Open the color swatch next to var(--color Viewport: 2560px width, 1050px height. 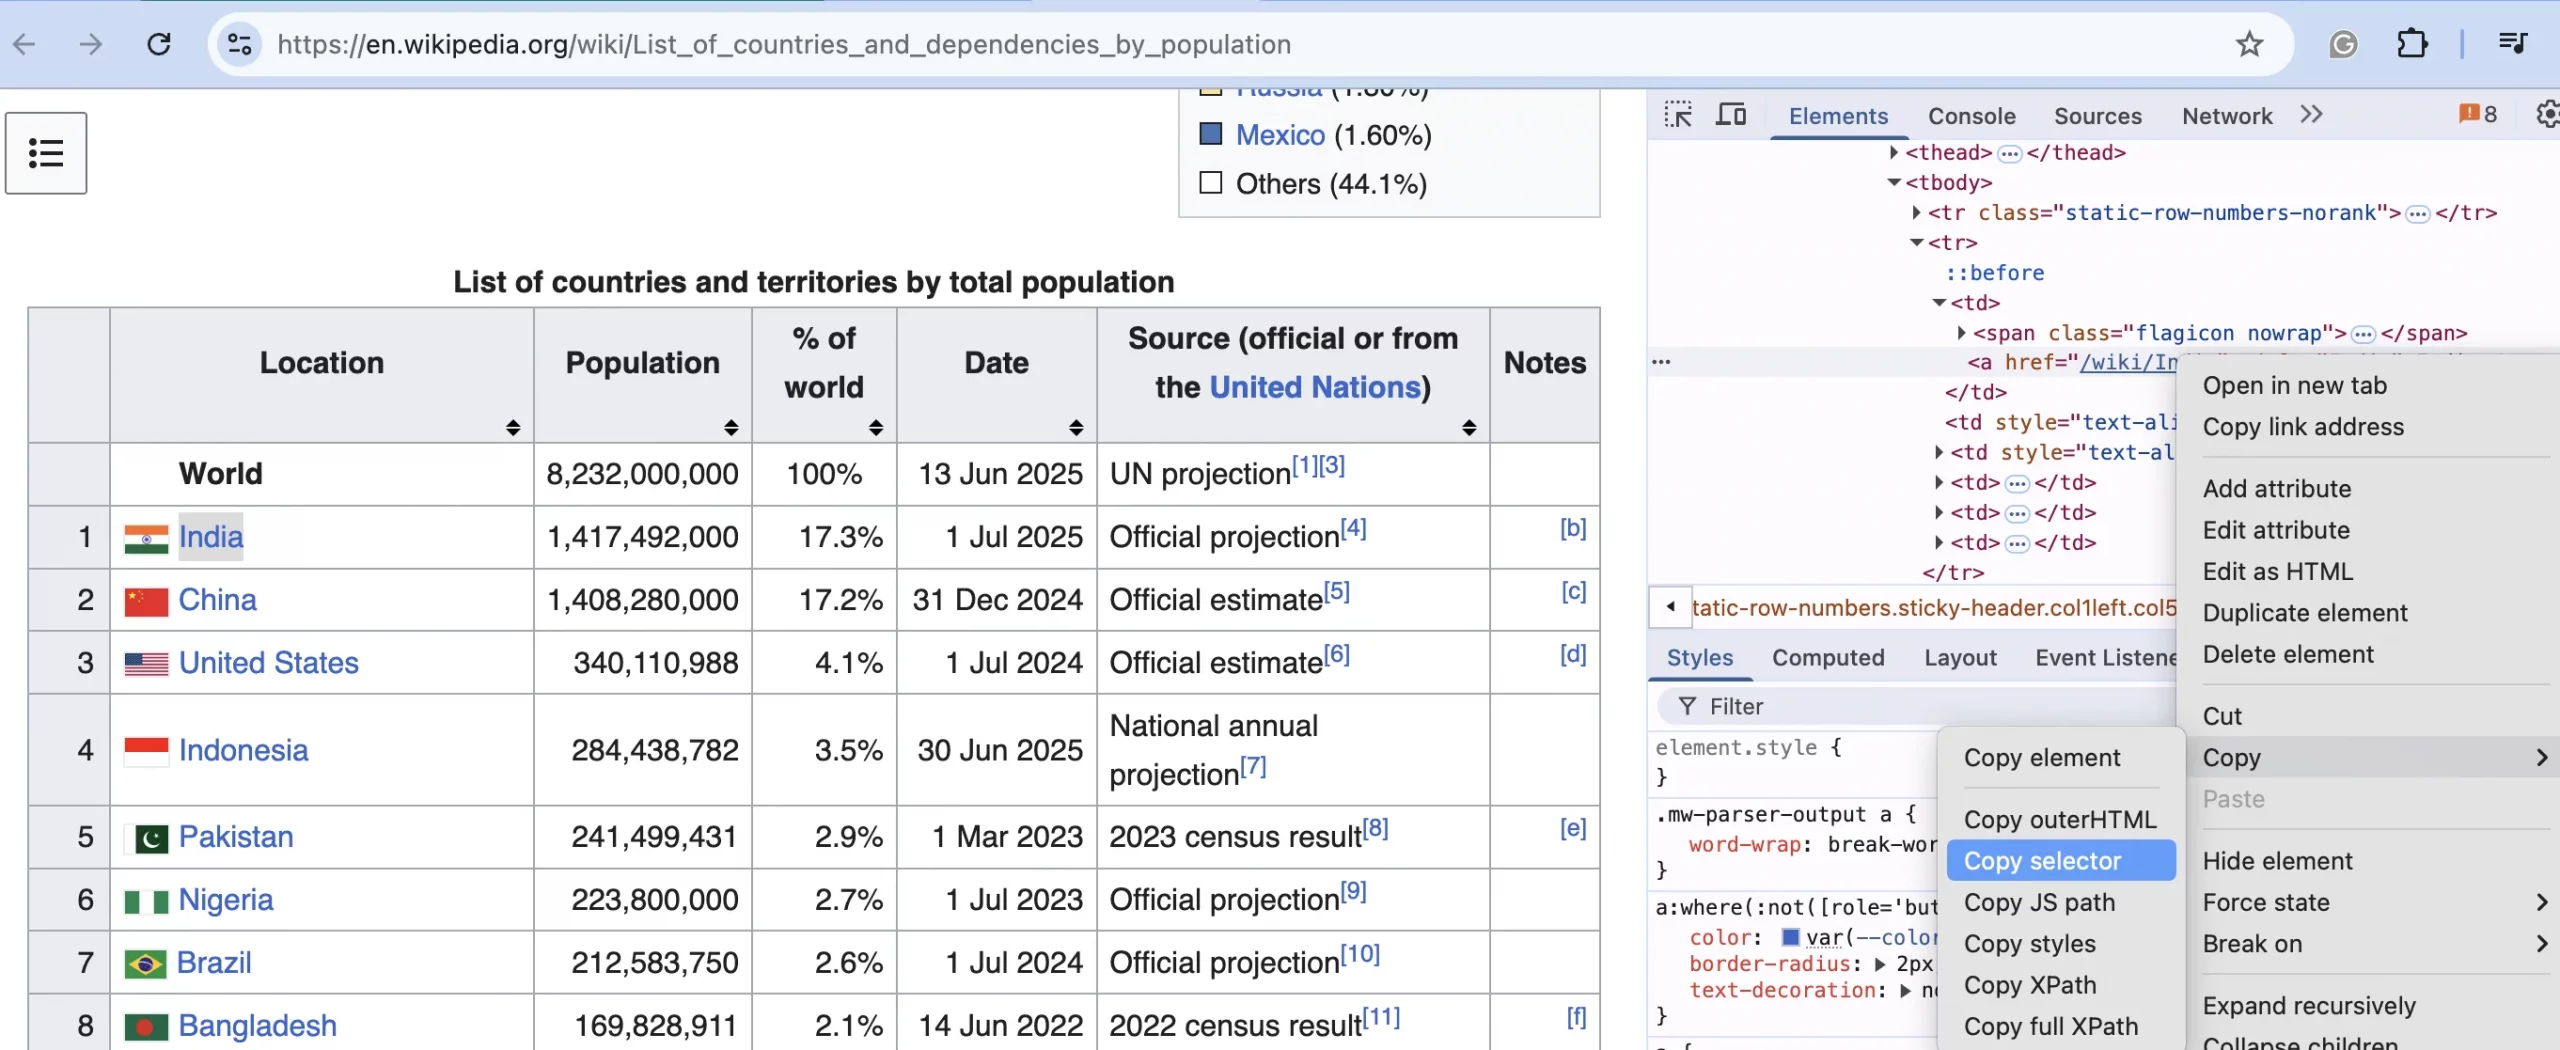pyautogui.click(x=1791, y=937)
